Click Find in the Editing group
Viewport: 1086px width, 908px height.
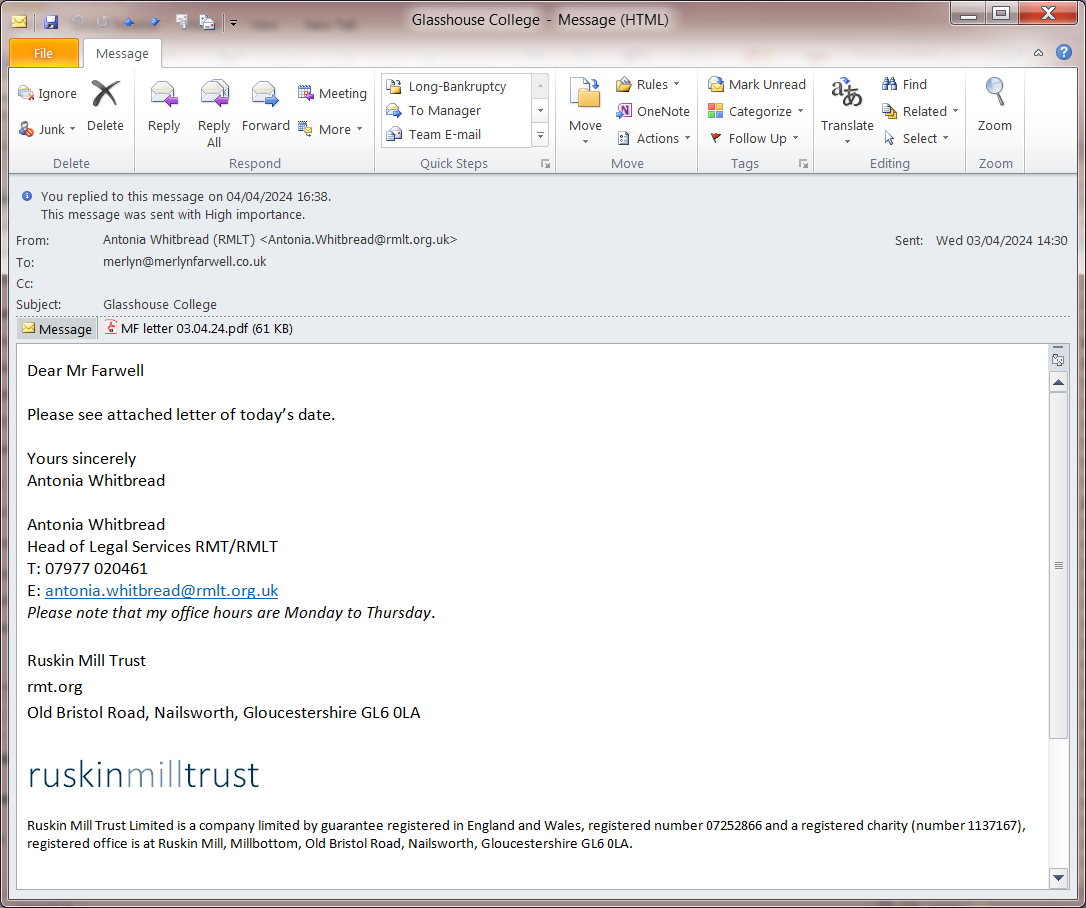pyautogui.click(x=905, y=84)
